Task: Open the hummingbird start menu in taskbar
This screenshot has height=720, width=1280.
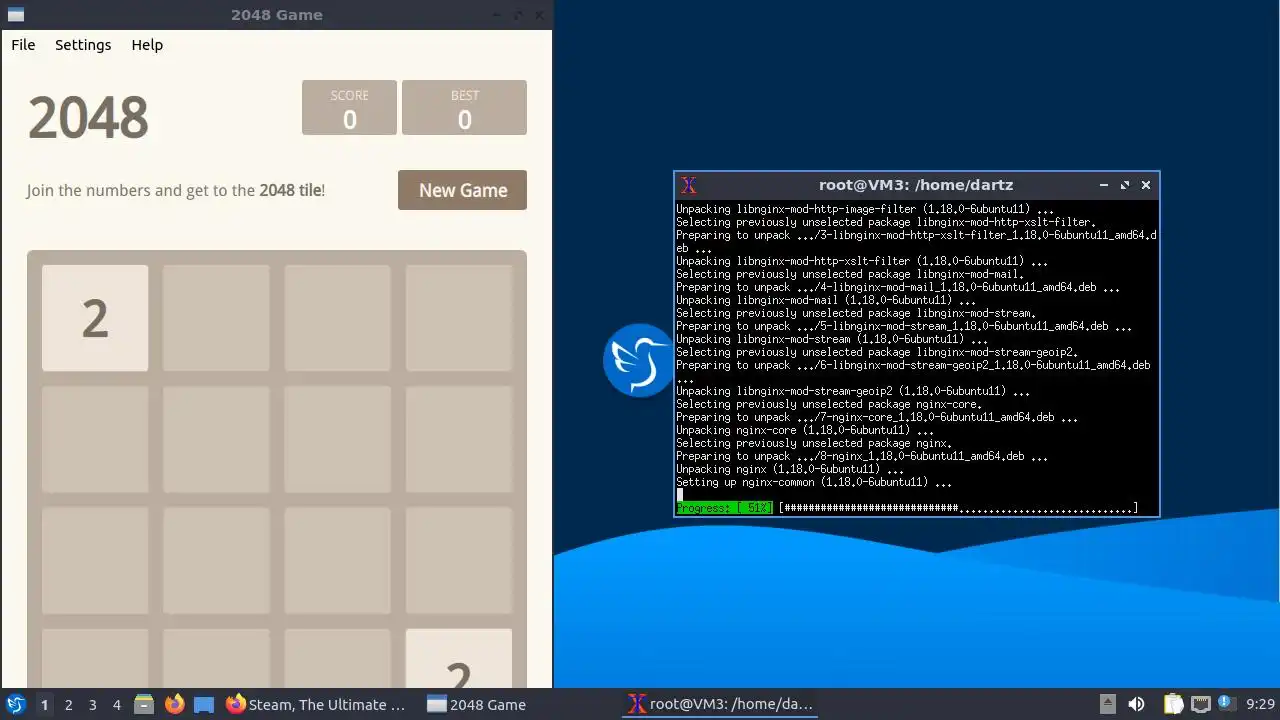Action: click(16, 704)
